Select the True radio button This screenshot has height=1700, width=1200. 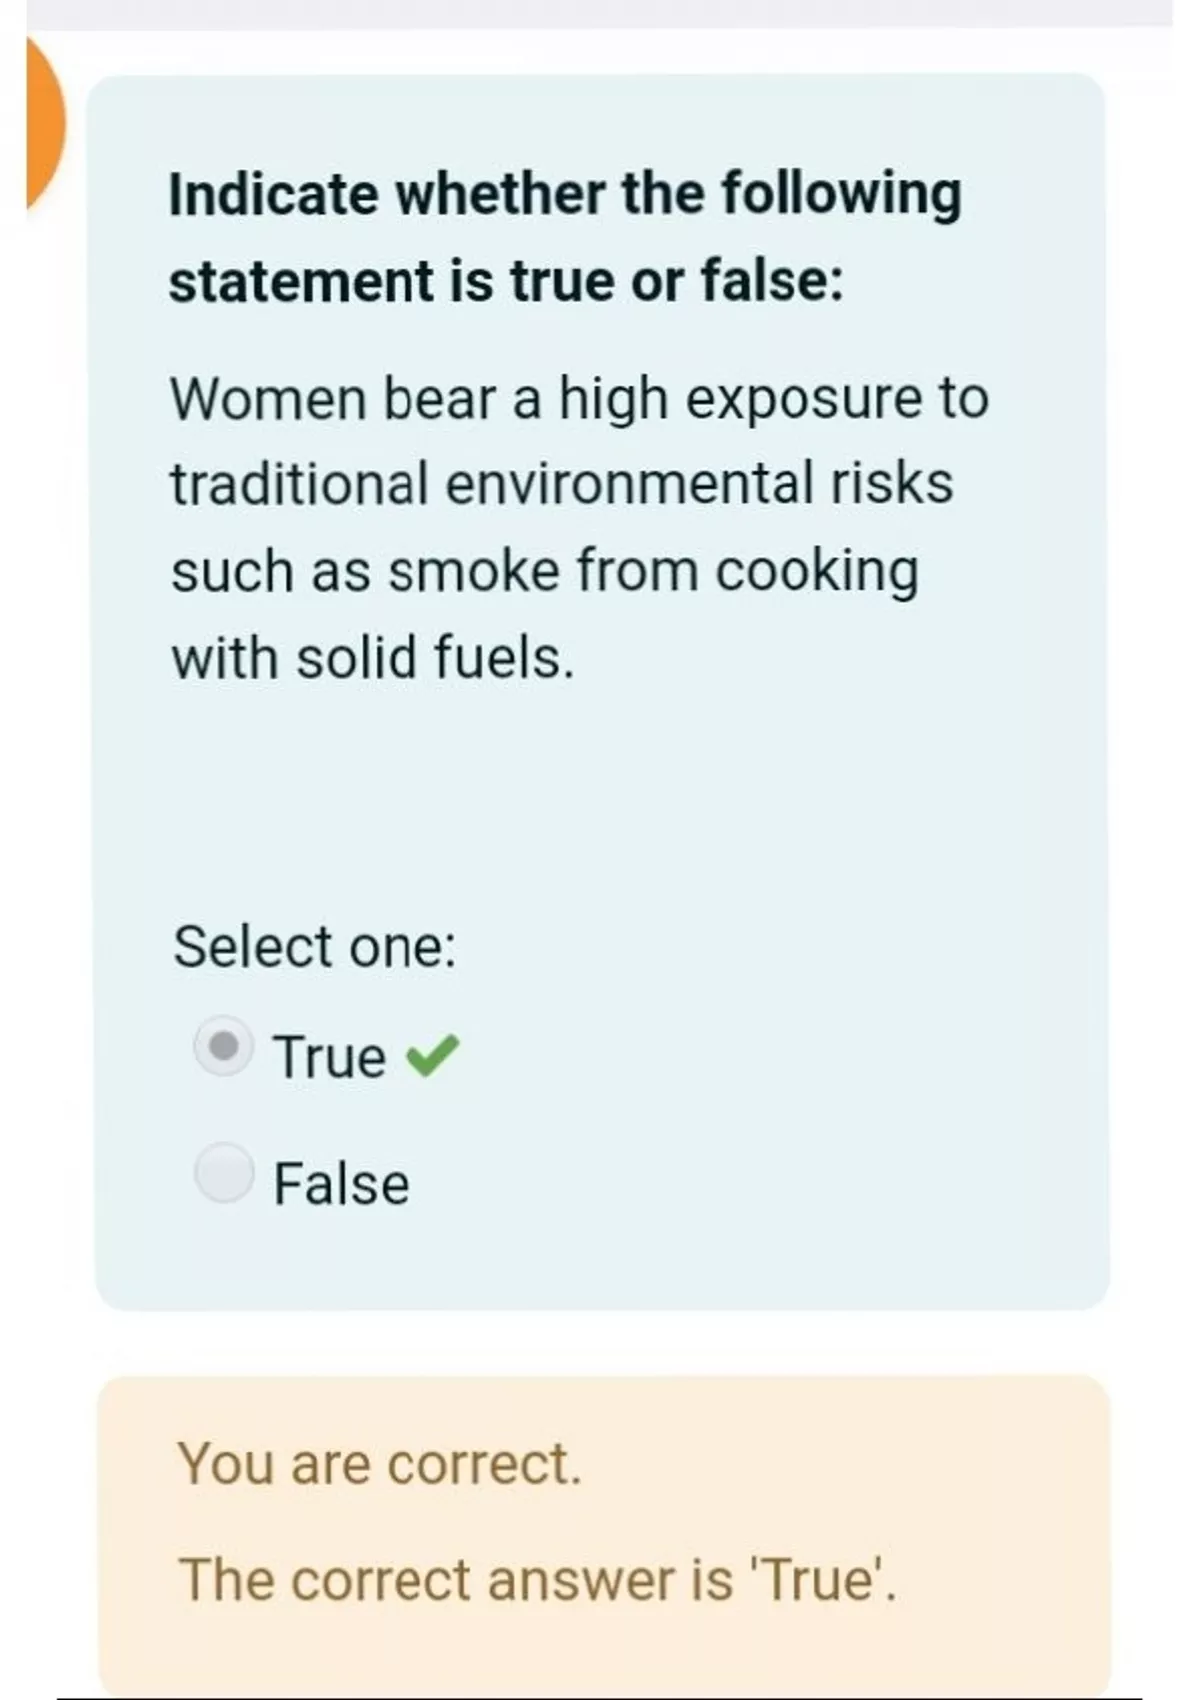[223, 1047]
